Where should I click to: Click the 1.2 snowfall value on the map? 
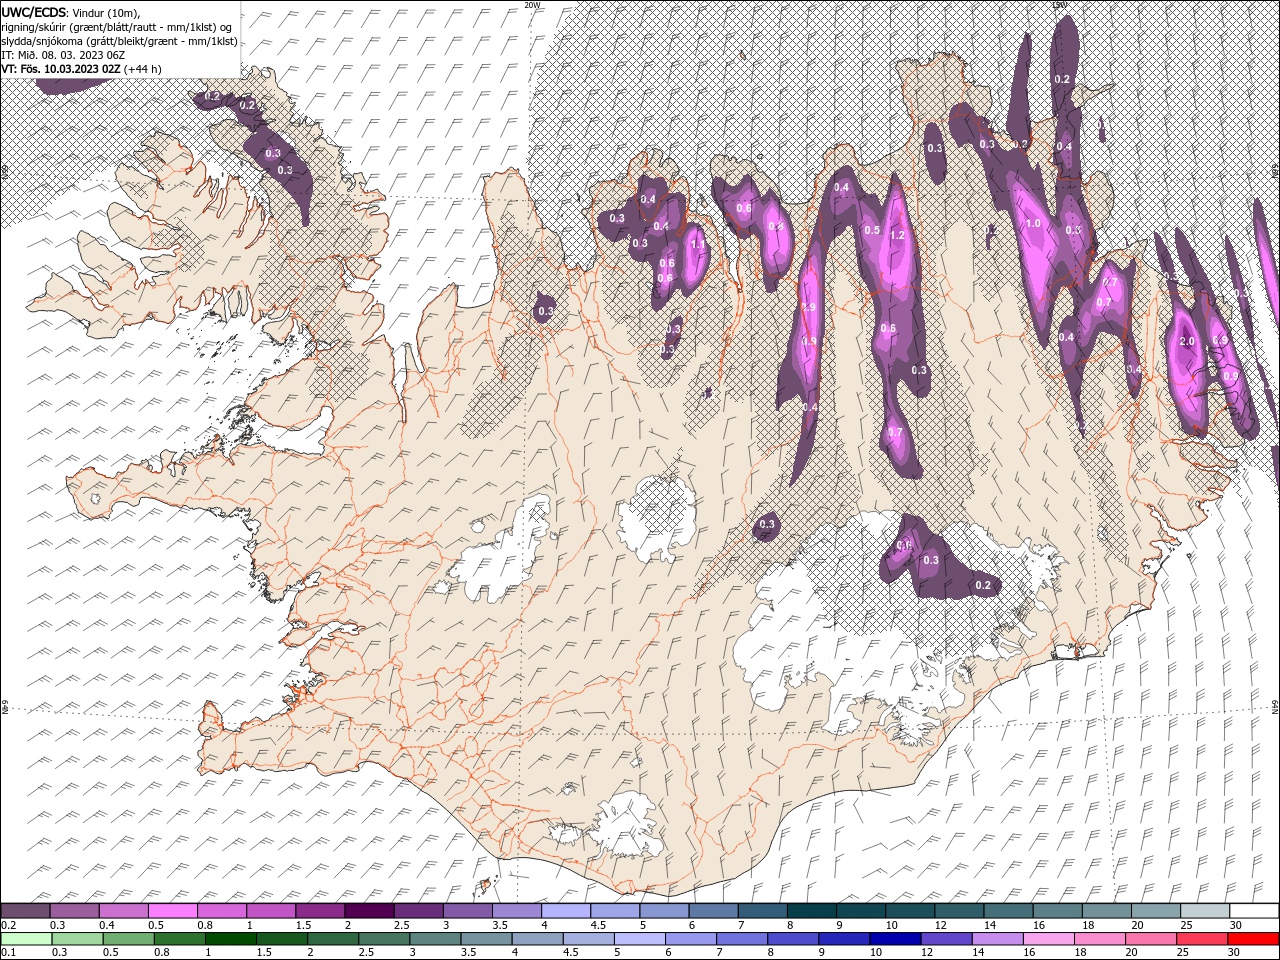click(x=897, y=236)
